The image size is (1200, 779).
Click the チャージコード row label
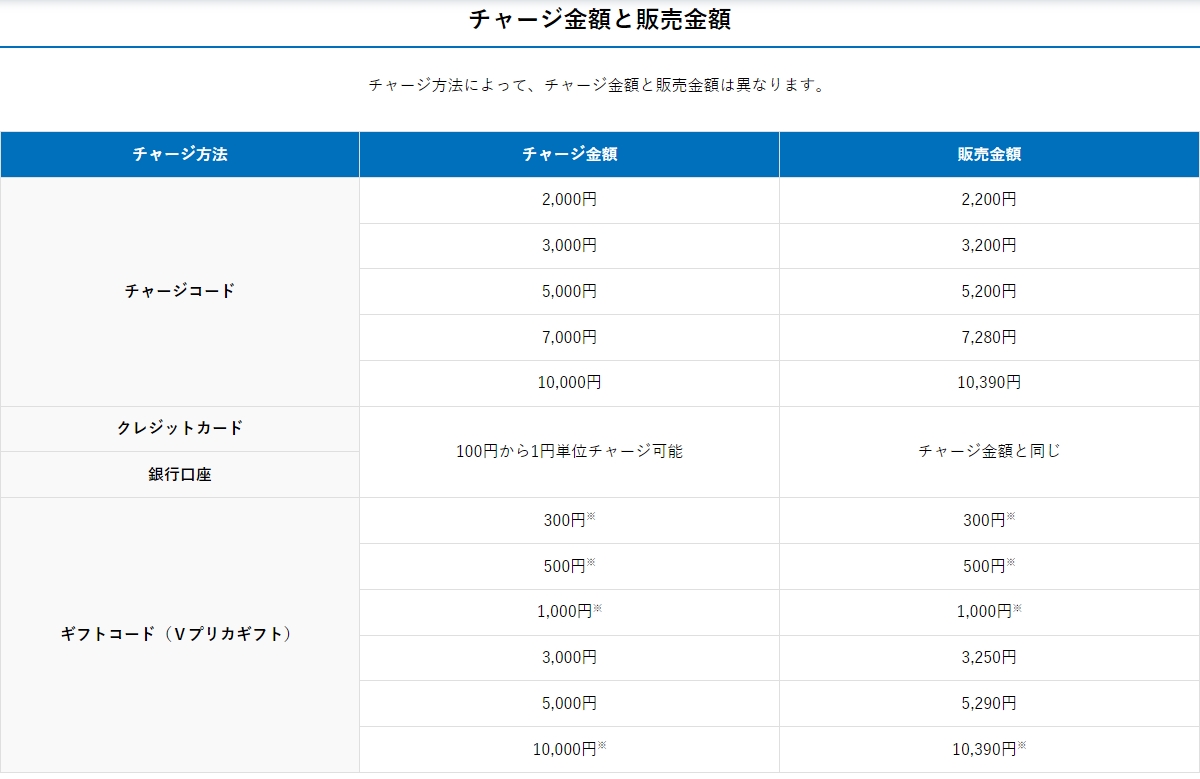click(x=180, y=291)
